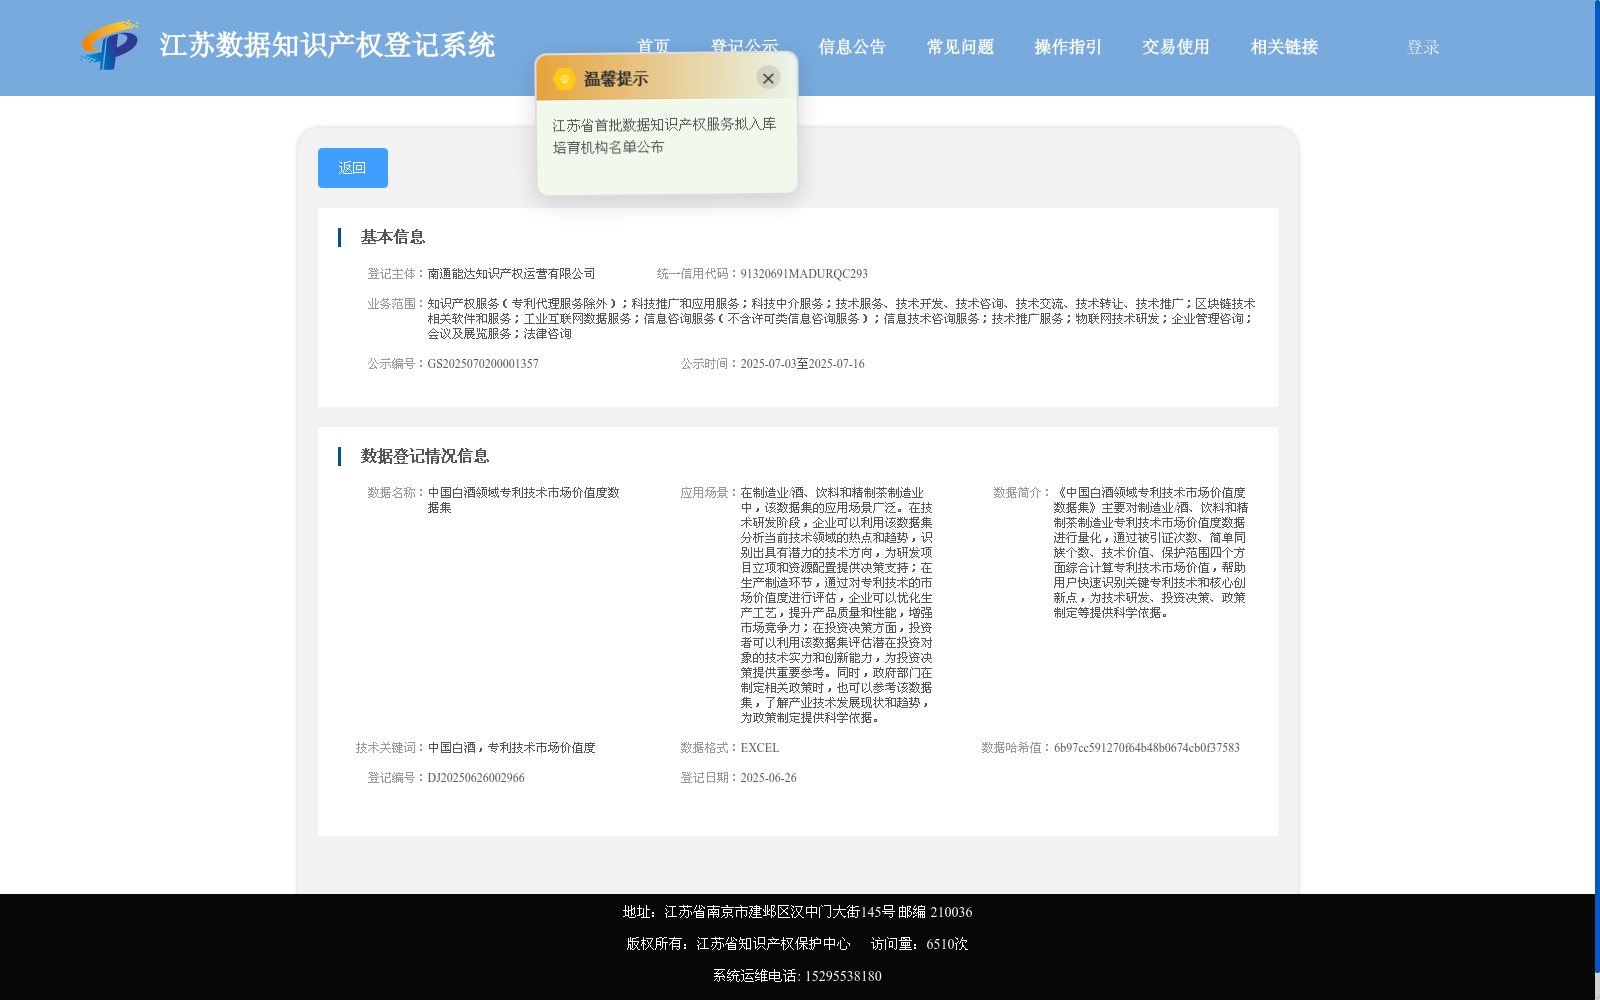Click the footer visit count 6510次

pos(947,944)
